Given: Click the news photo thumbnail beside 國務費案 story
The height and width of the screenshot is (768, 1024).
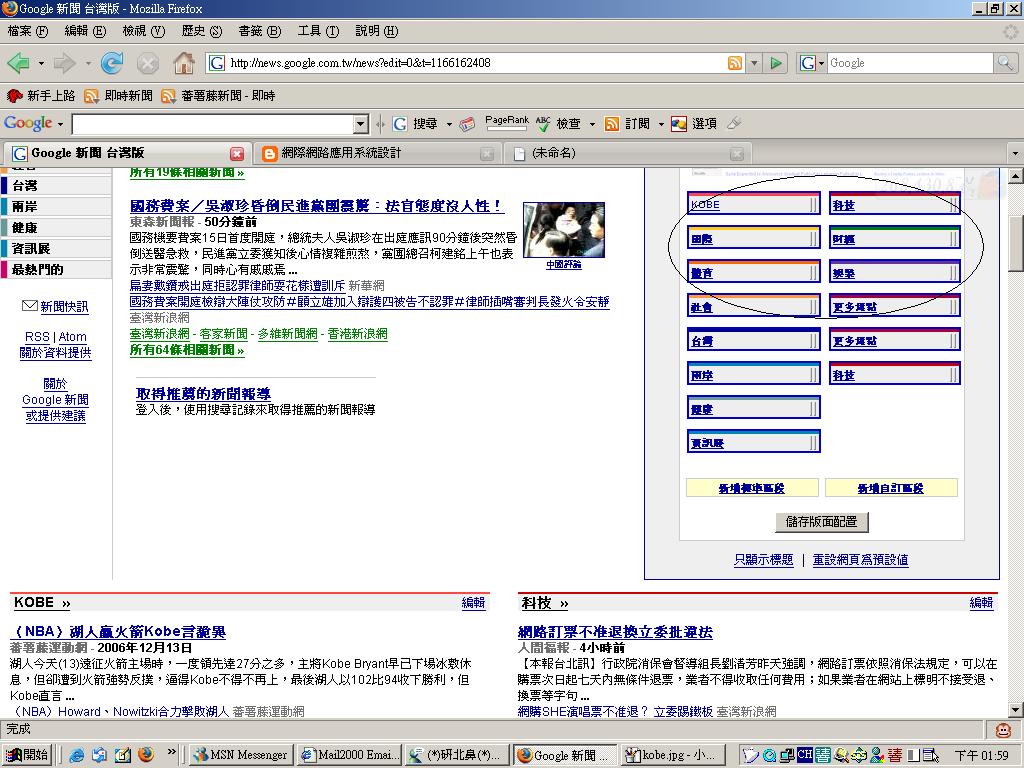Looking at the screenshot, I should (564, 230).
